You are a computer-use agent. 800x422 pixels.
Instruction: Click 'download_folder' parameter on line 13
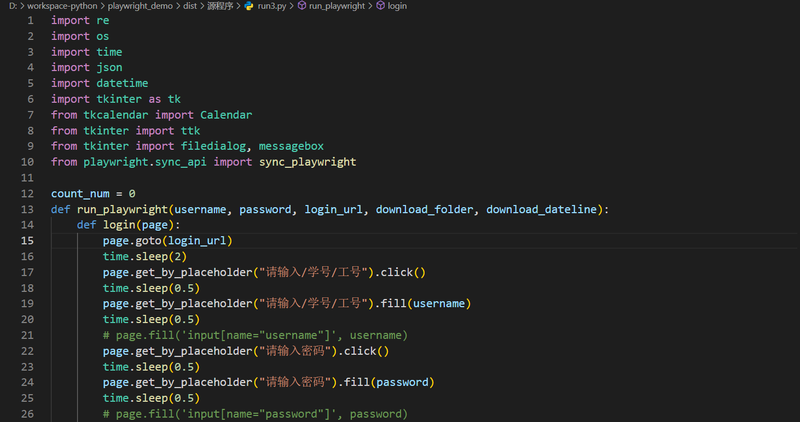[x=424, y=209]
